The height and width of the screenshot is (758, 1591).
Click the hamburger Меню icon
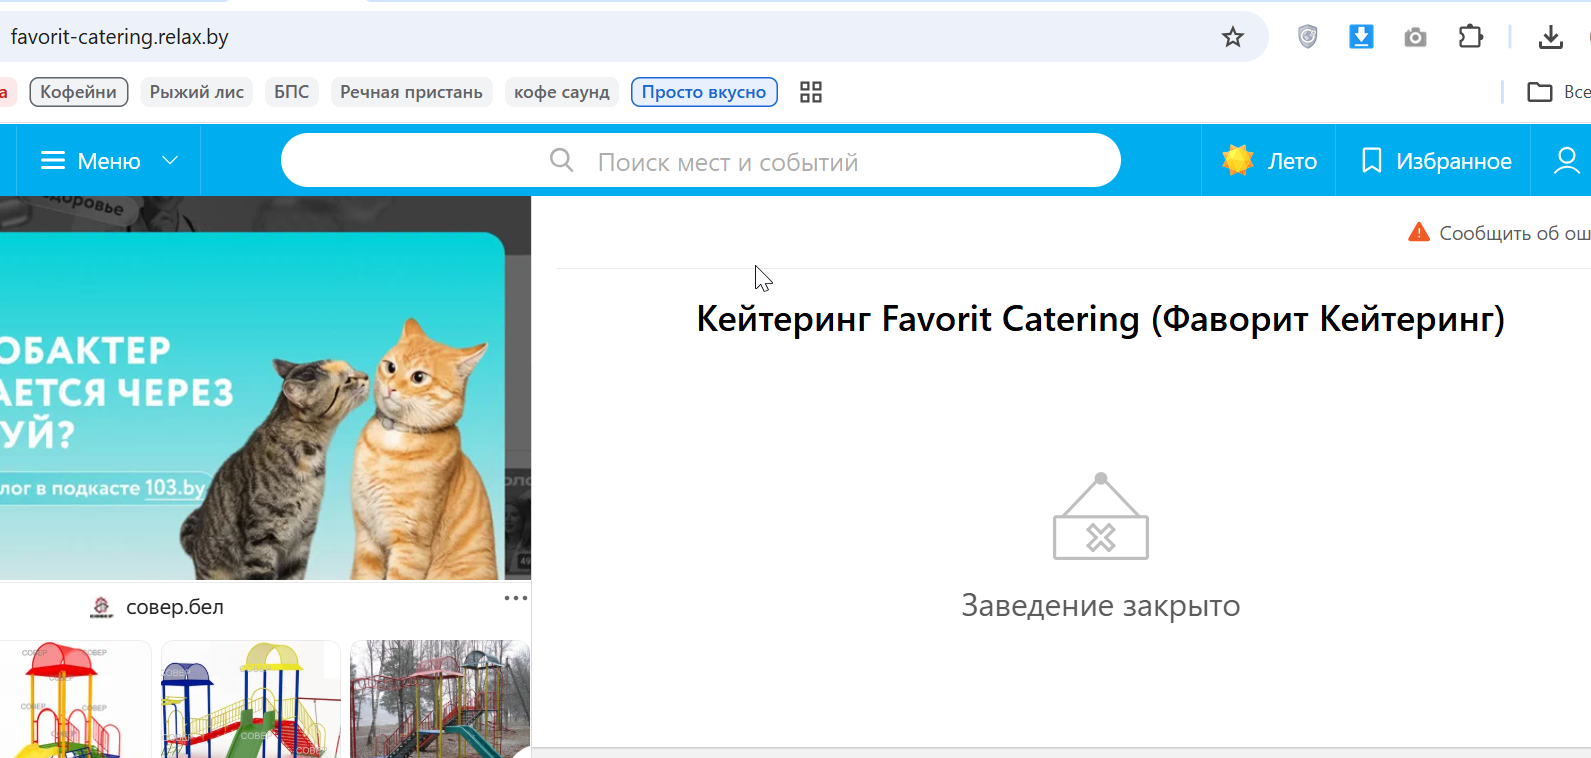click(53, 161)
